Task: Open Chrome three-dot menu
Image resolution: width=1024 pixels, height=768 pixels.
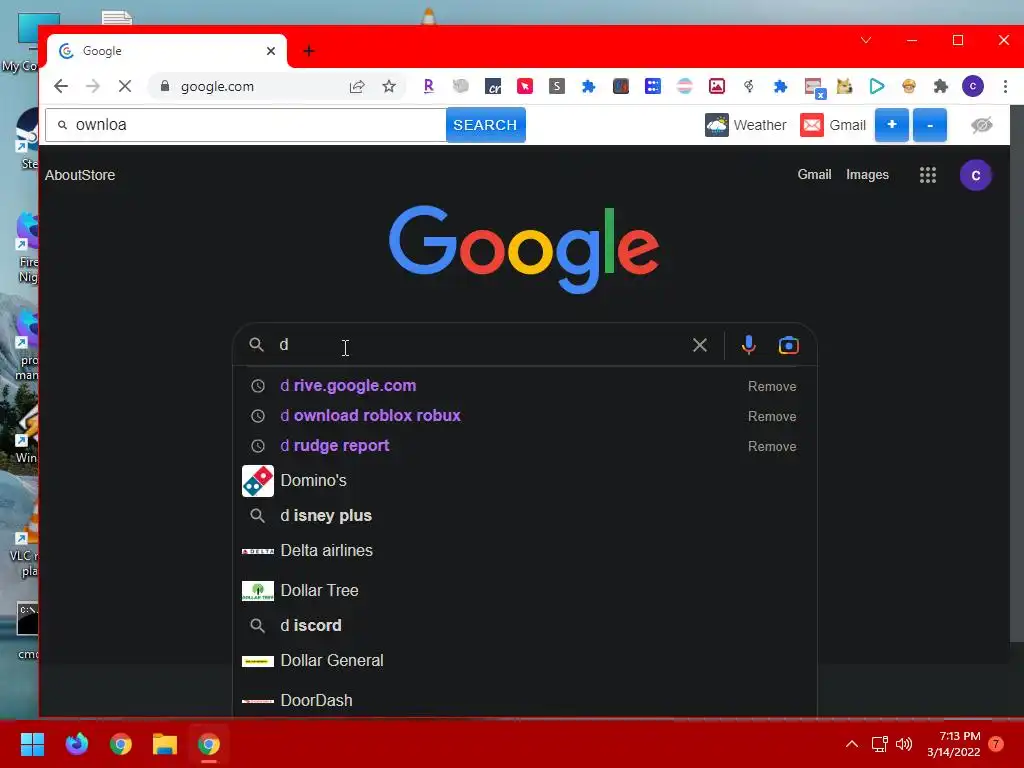Action: (x=1005, y=86)
